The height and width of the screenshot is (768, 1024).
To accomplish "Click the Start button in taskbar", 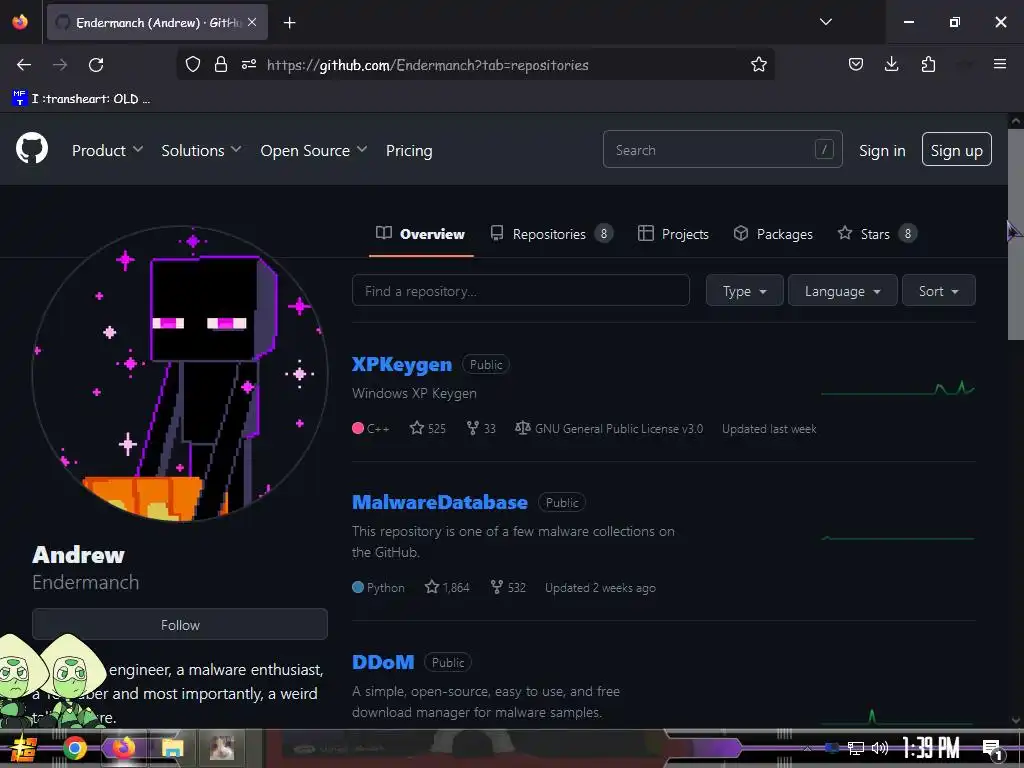I will (x=23, y=749).
